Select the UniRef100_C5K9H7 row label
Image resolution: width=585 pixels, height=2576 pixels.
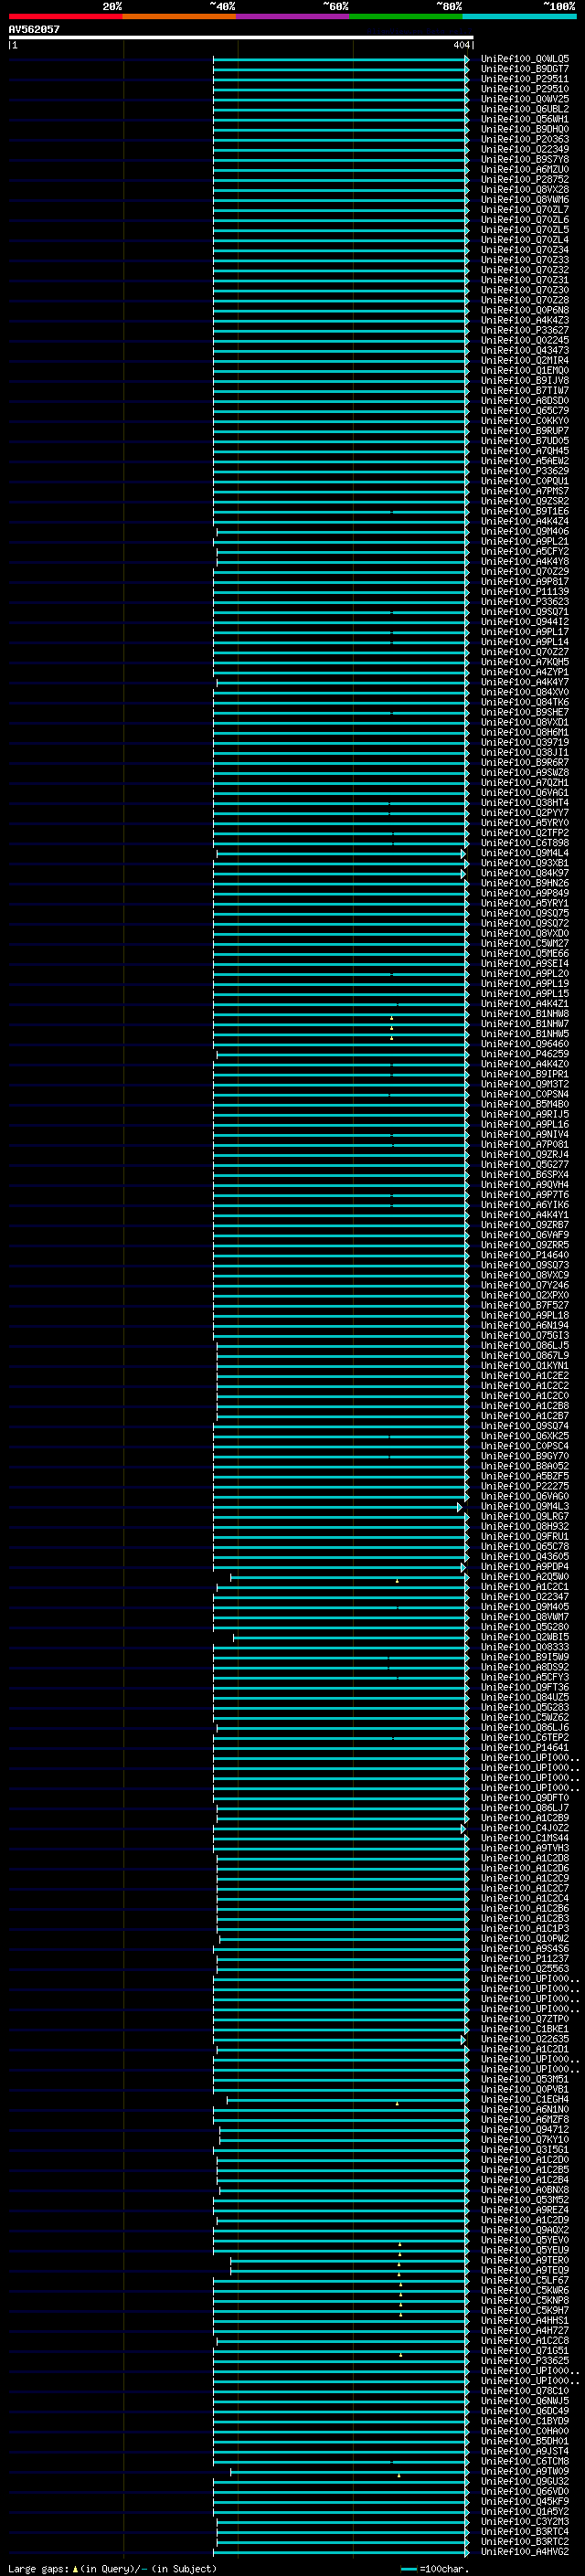point(524,2310)
